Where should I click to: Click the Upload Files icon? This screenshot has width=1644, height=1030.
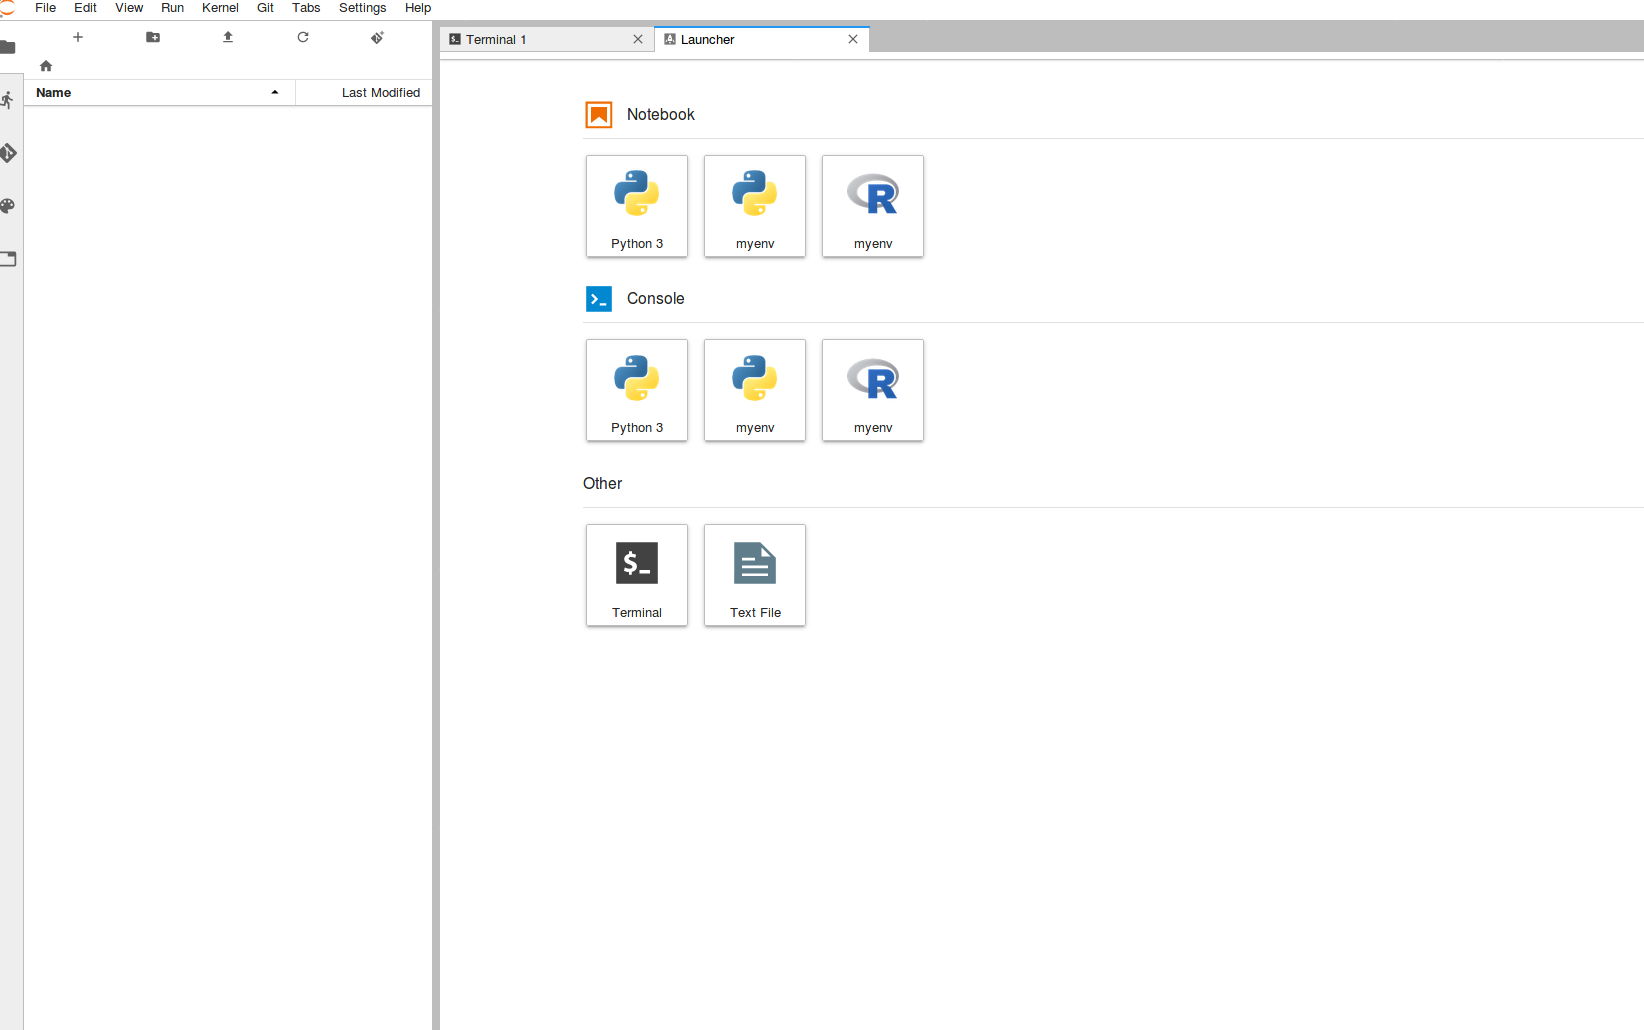pyautogui.click(x=228, y=37)
